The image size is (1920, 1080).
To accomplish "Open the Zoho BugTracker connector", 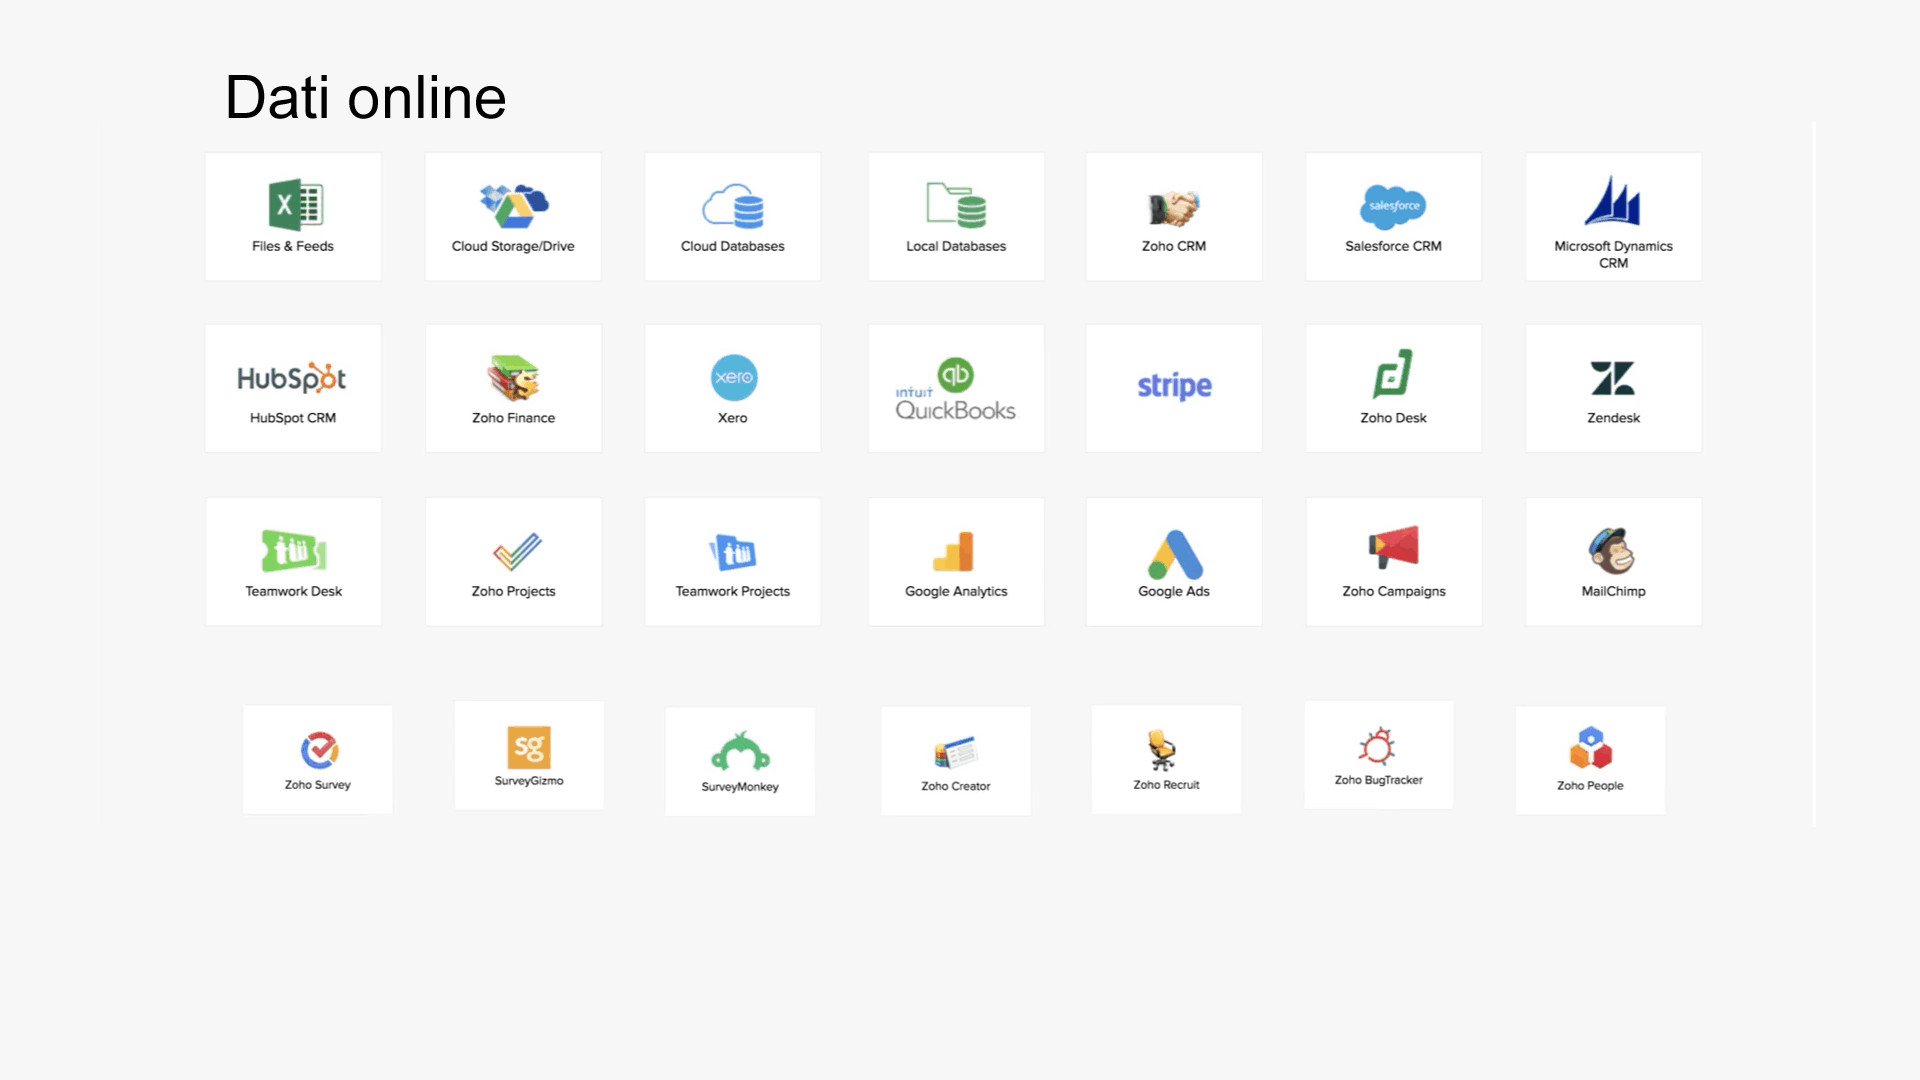I will coord(1379,755).
